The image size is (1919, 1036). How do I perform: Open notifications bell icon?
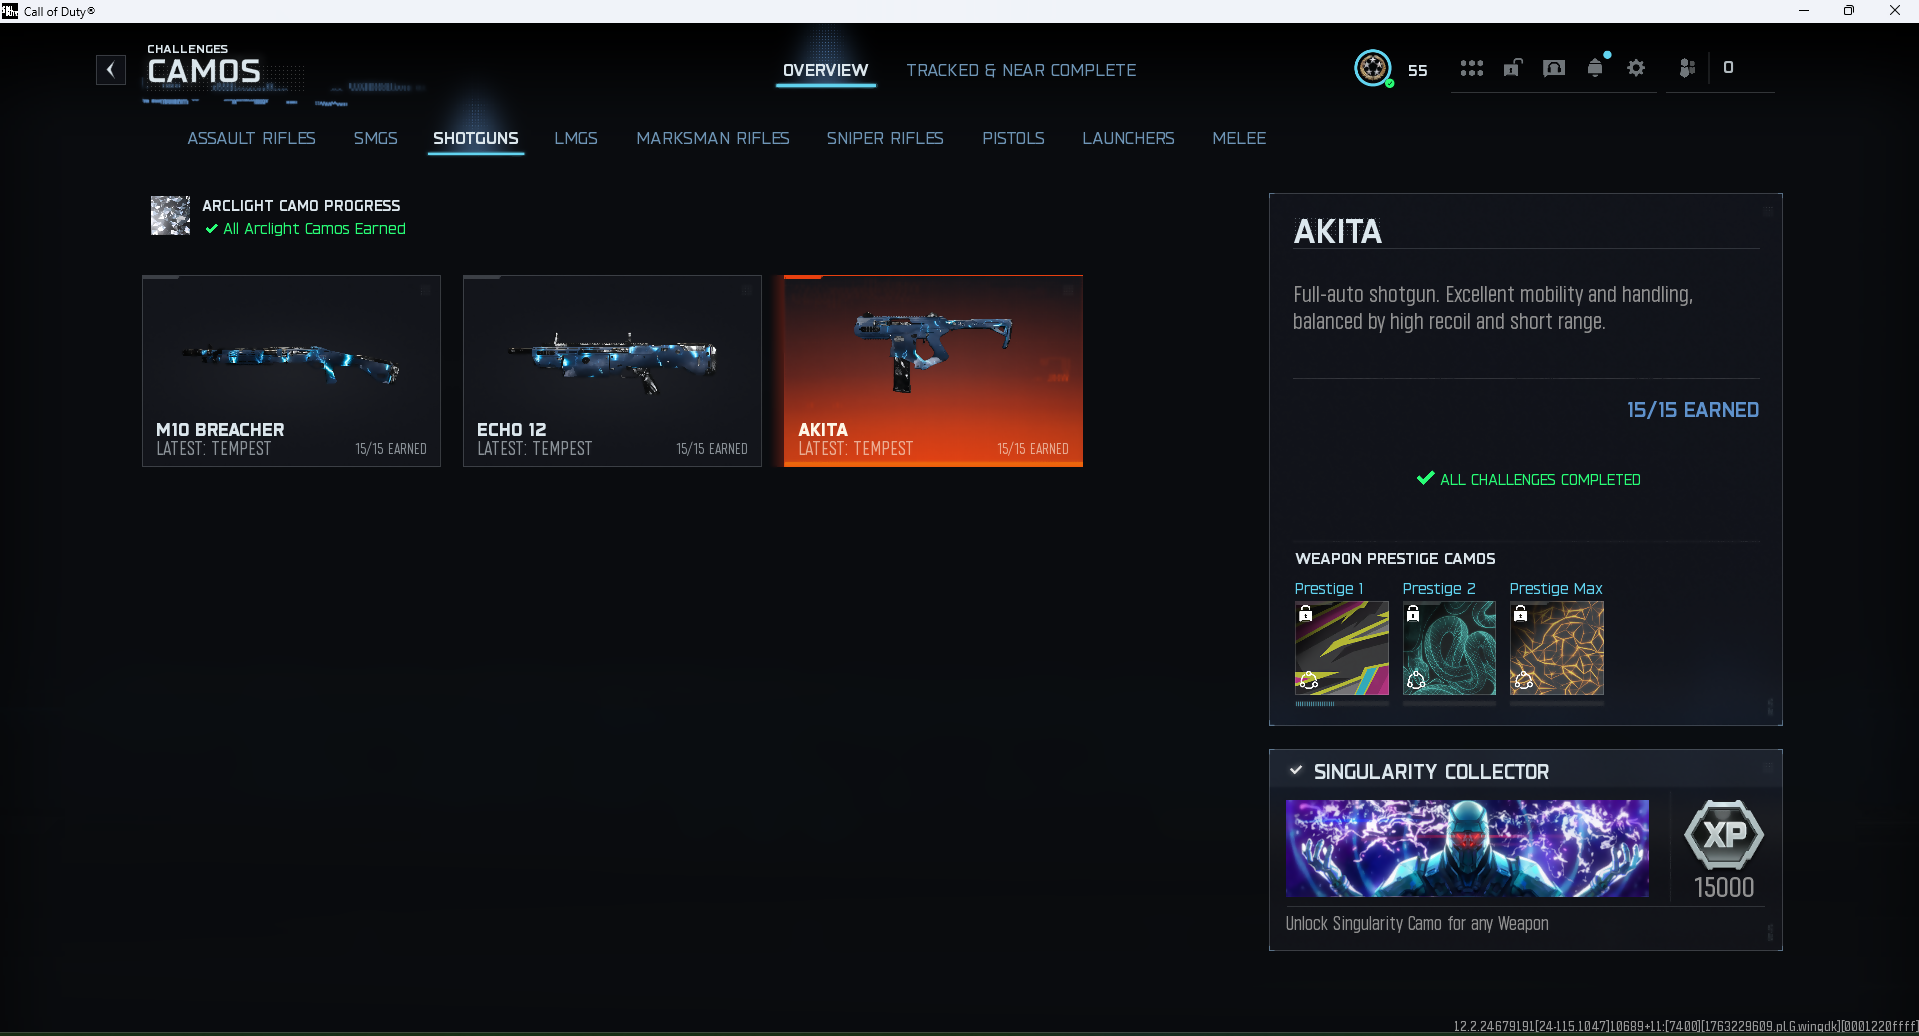pos(1595,68)
